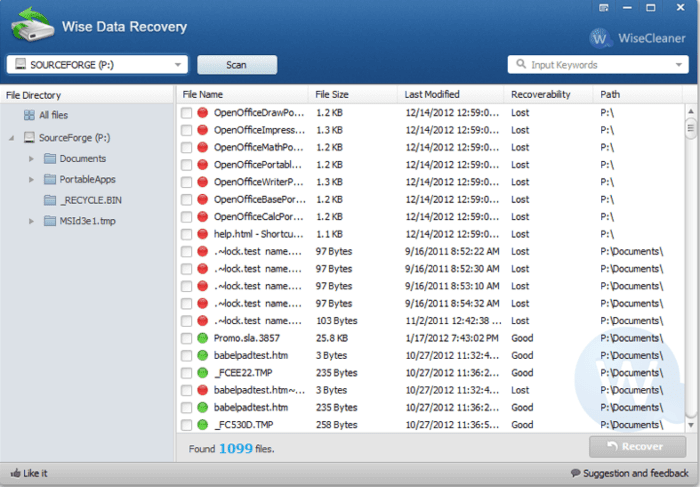
Task: Click the Documents folder icon
Action: pyautogui.click(x=50, y=158)
